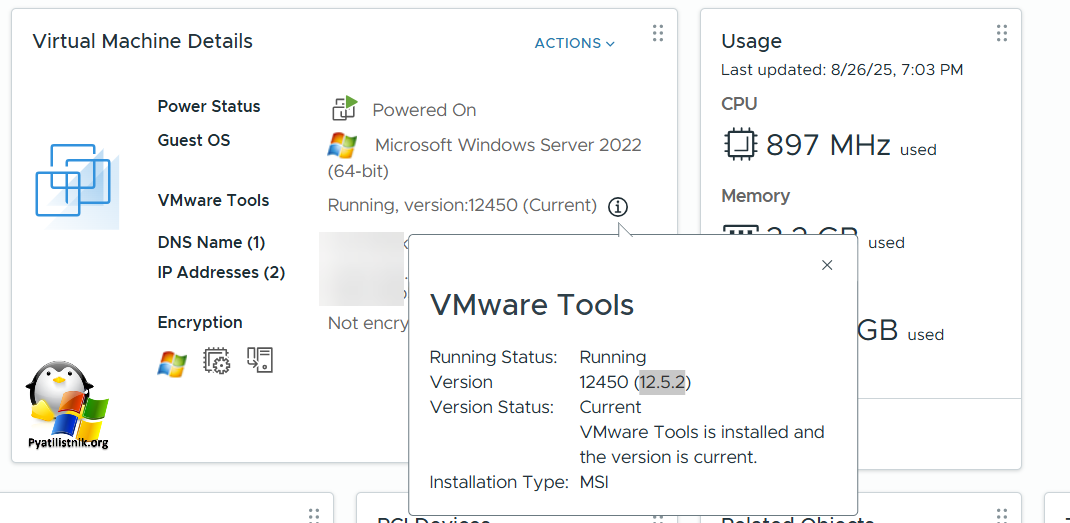Click the '897 MHz' CPU usage value
The width and height of the screenshot is (1070, 523).
coord(828,145)
